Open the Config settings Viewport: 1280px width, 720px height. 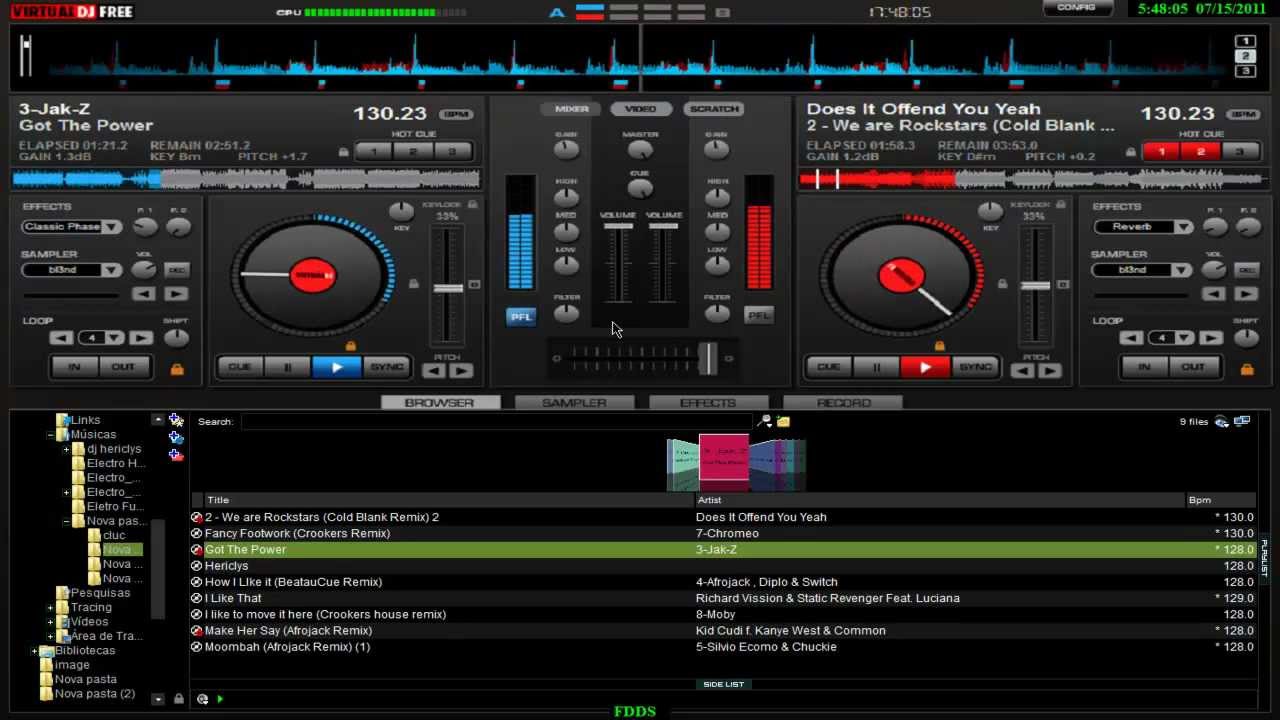pyautogui.click(x=1077, y=7)
